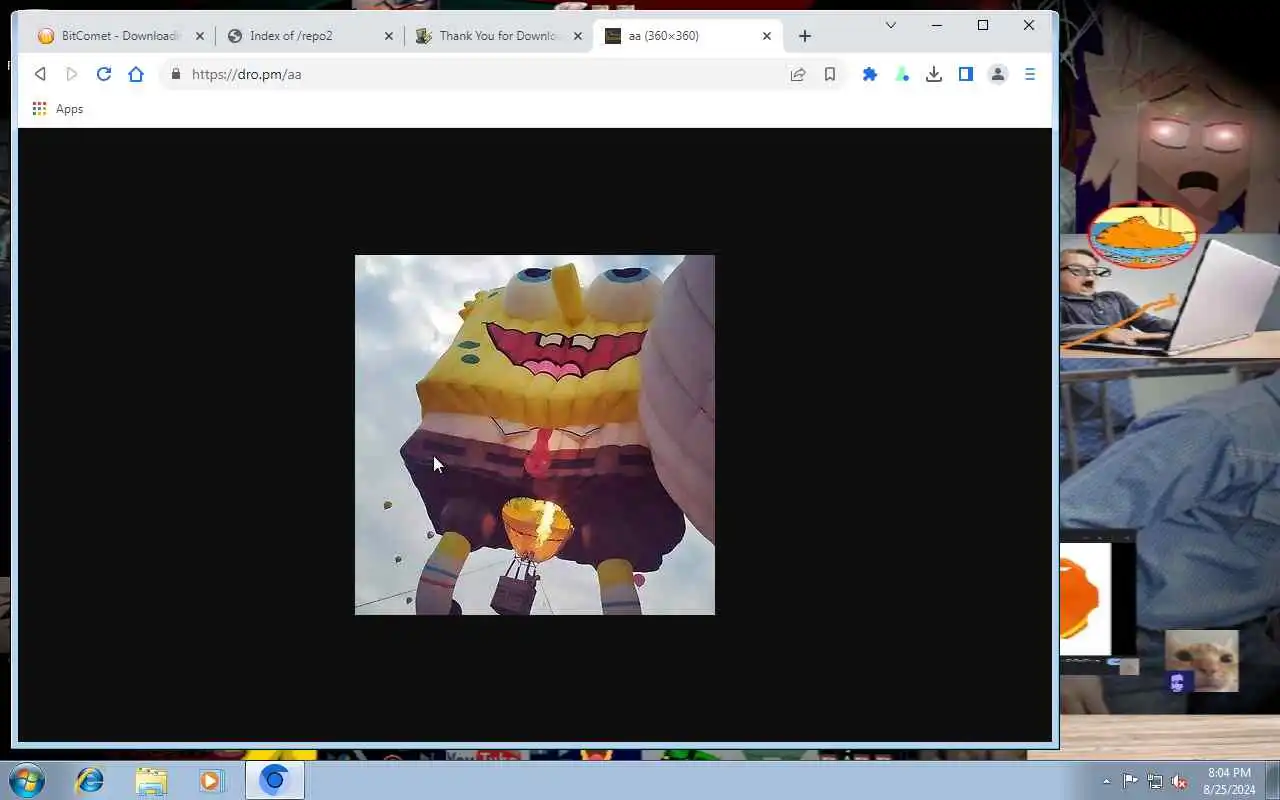
Task: Go back using the browser back arrow
Action: coord(40,74)
